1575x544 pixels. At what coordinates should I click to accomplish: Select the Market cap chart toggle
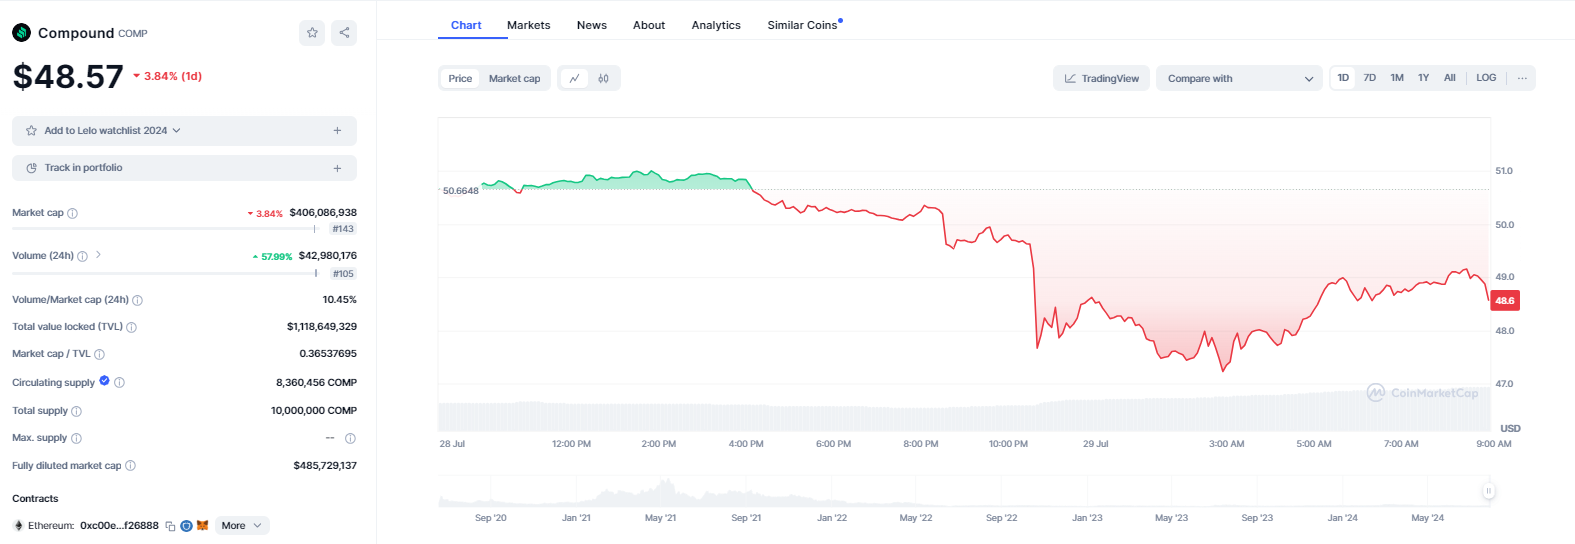pyautogui.click(x=514, y=78)
